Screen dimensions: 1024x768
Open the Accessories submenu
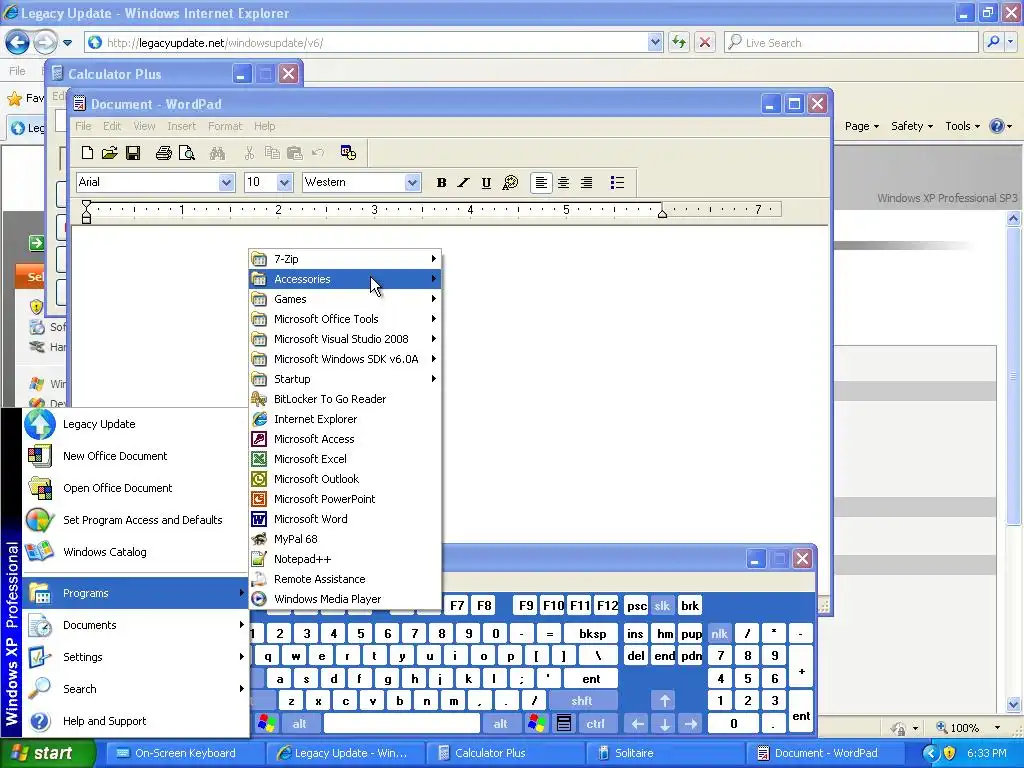point(345,279)
